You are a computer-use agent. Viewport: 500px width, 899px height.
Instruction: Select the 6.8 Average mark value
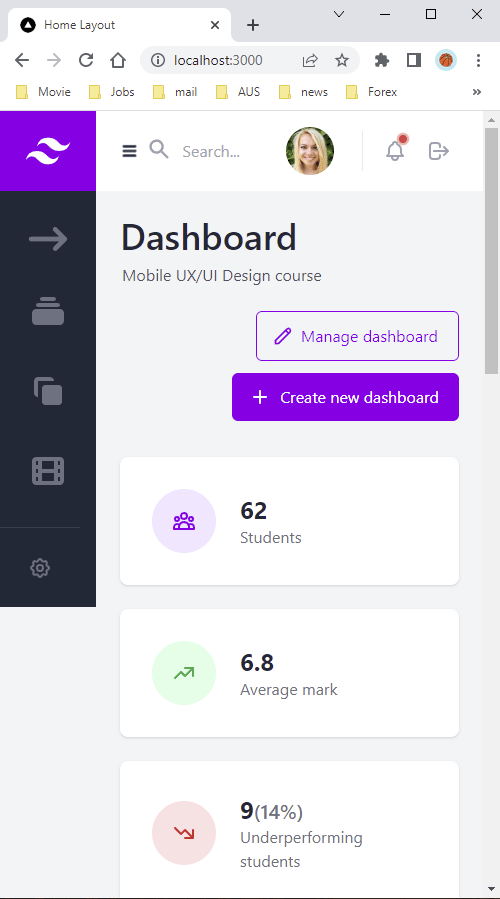click(x=257, y=663)
